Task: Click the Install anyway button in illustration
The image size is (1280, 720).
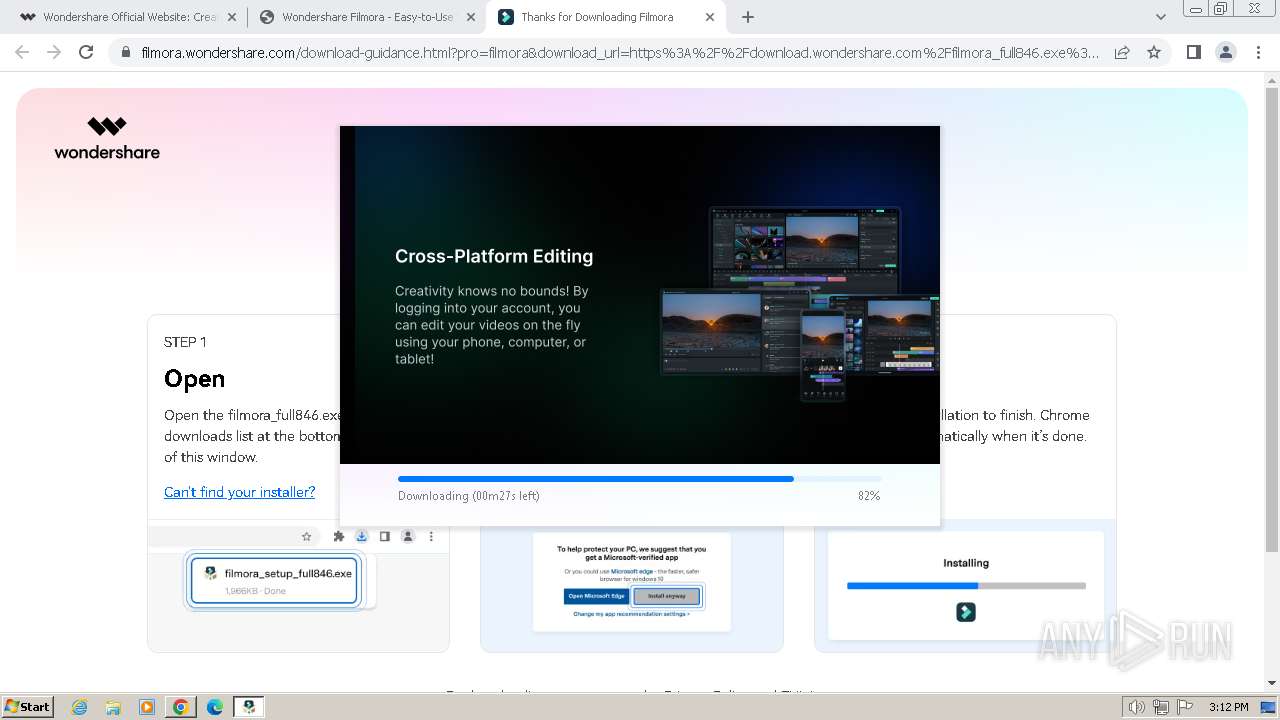Action: click(667, 596)
